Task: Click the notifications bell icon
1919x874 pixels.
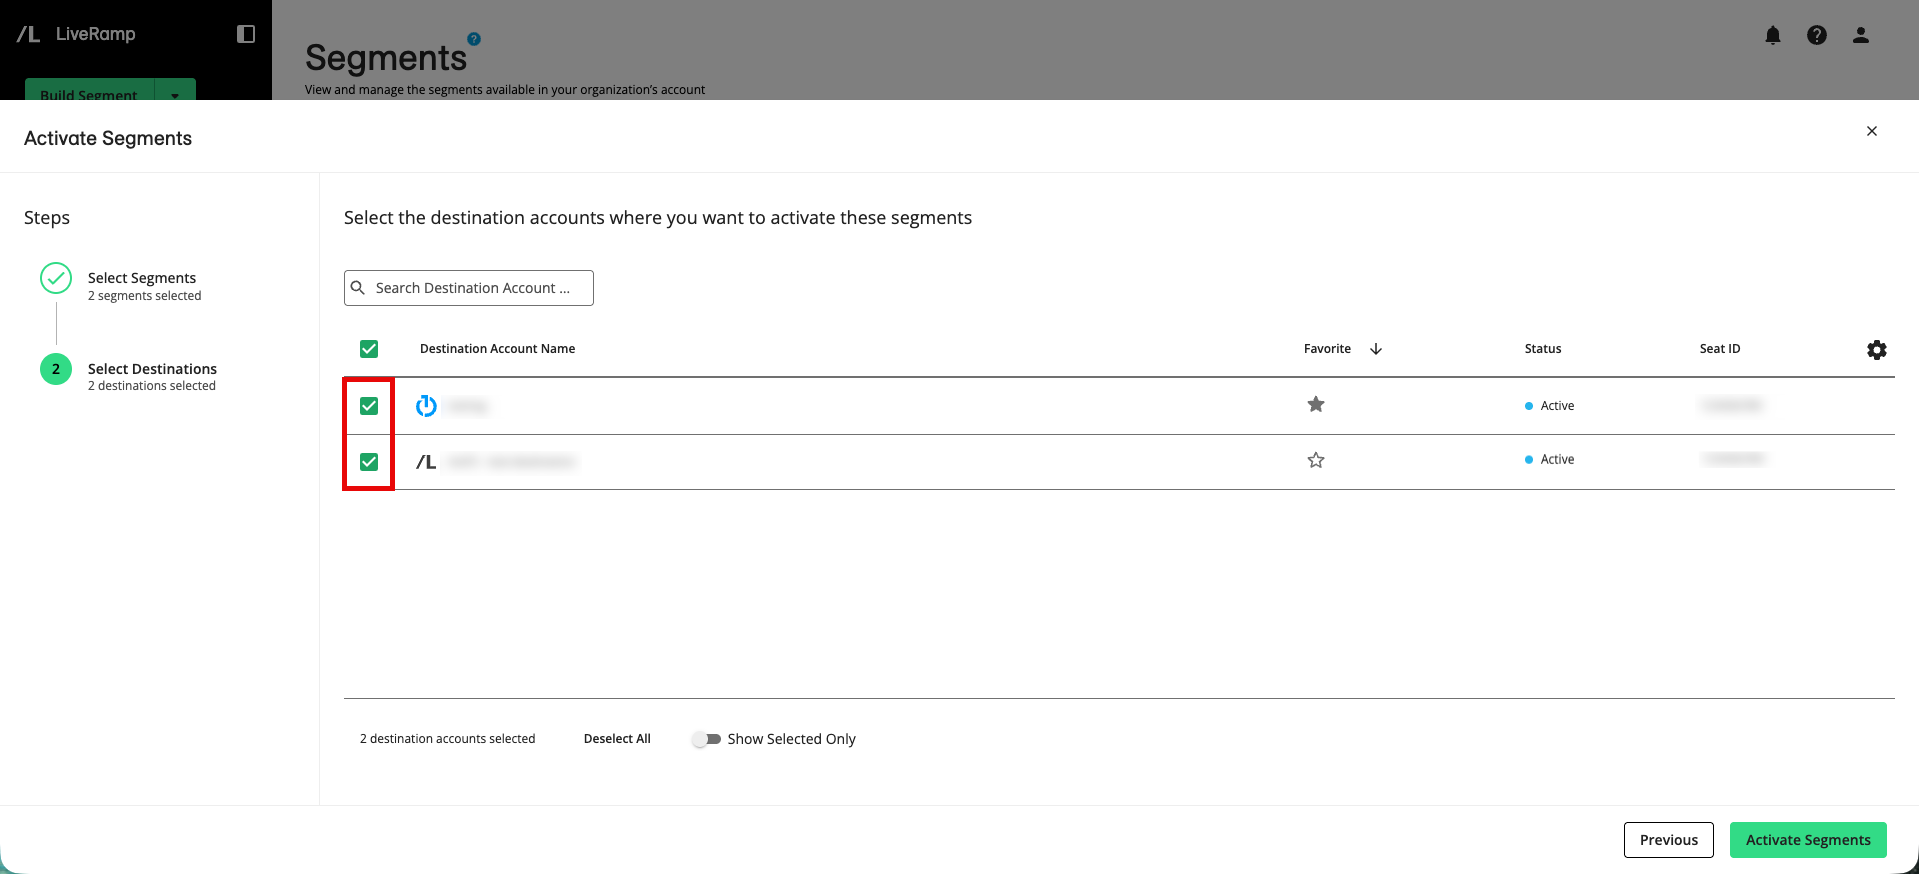Action: tap(1773, 36)
